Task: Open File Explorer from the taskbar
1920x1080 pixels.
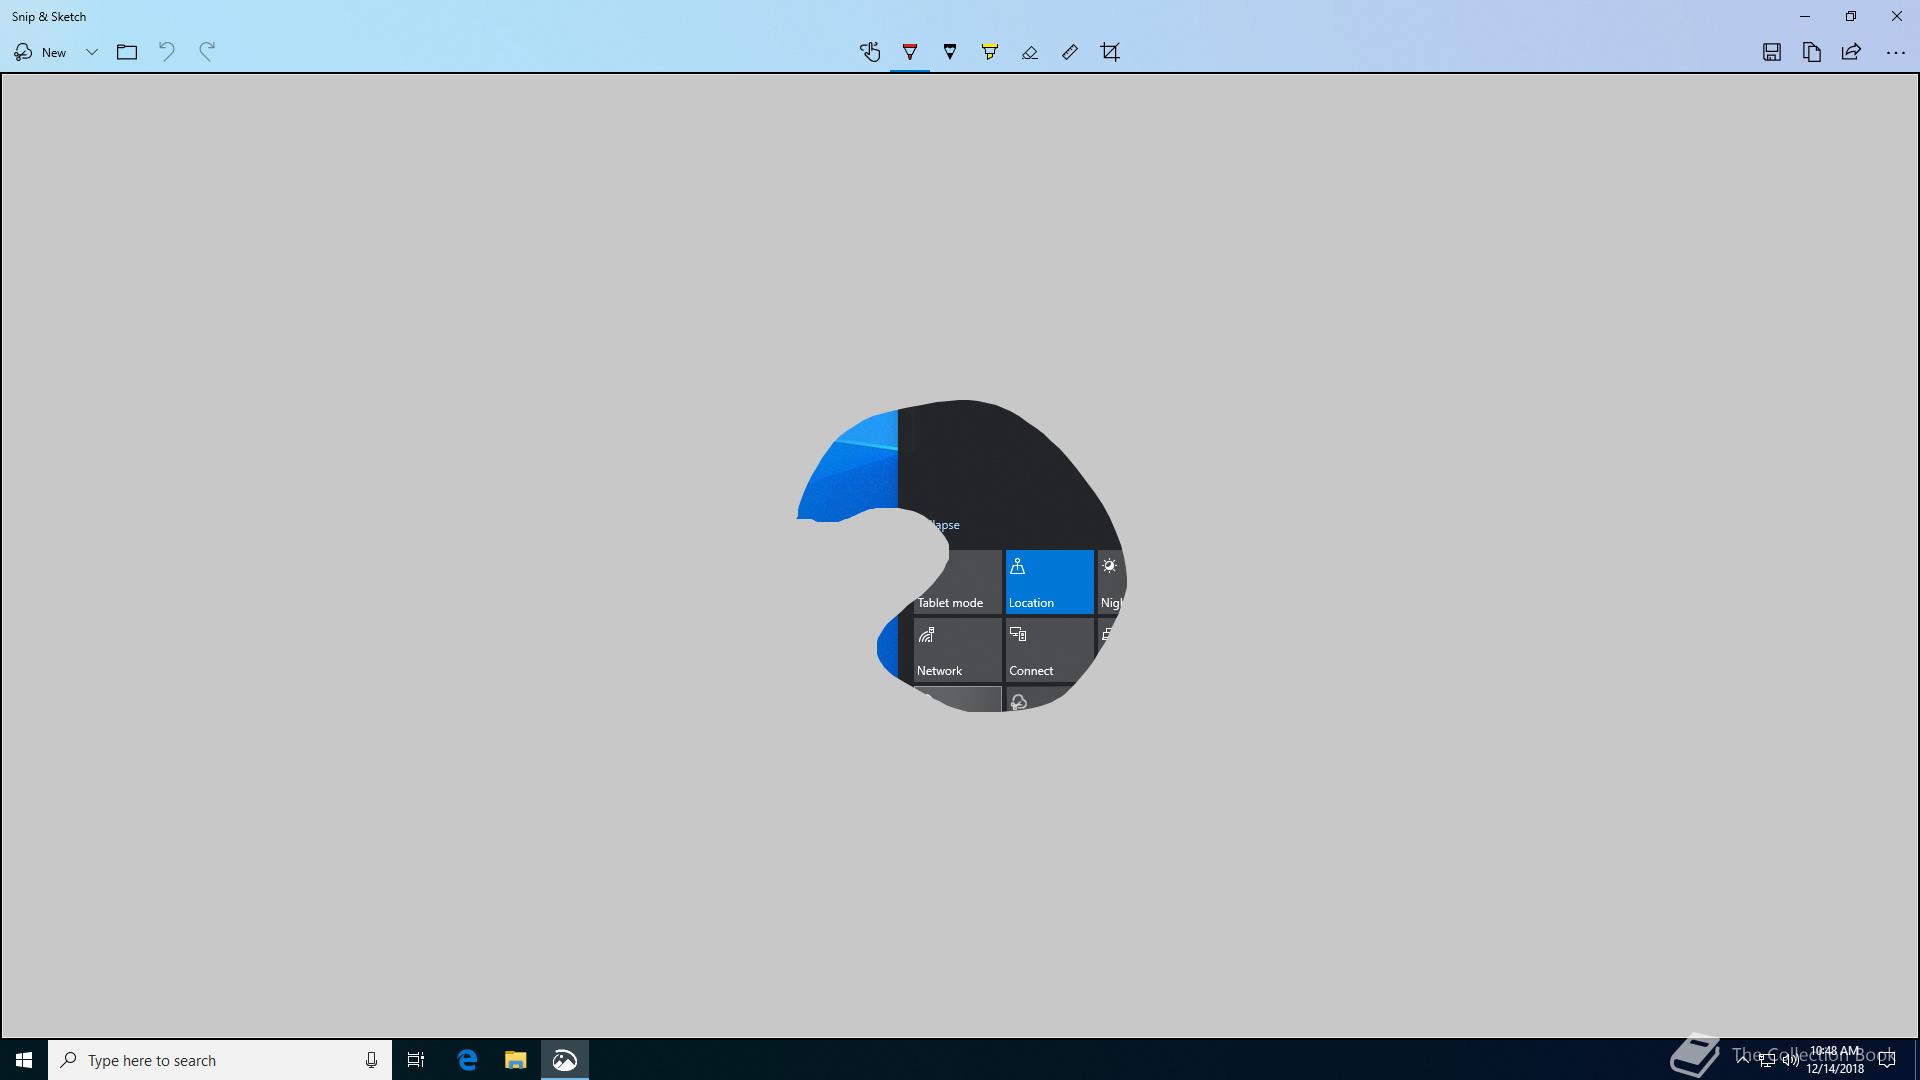Action: point(515,1060)
